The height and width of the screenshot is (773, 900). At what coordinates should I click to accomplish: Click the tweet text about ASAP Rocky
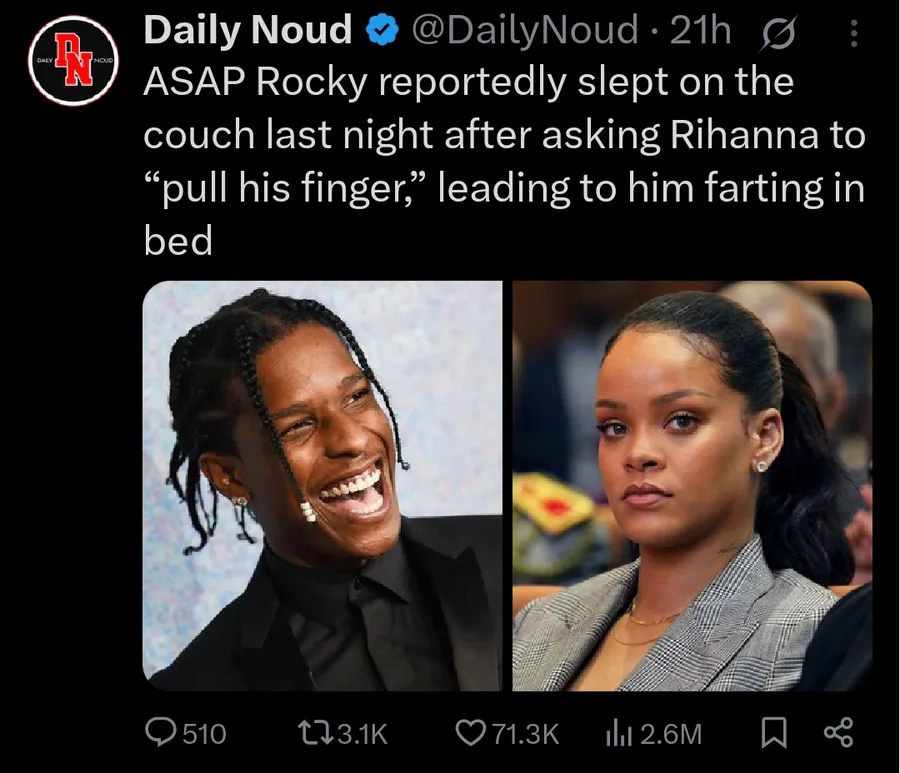tap(504, 161)
